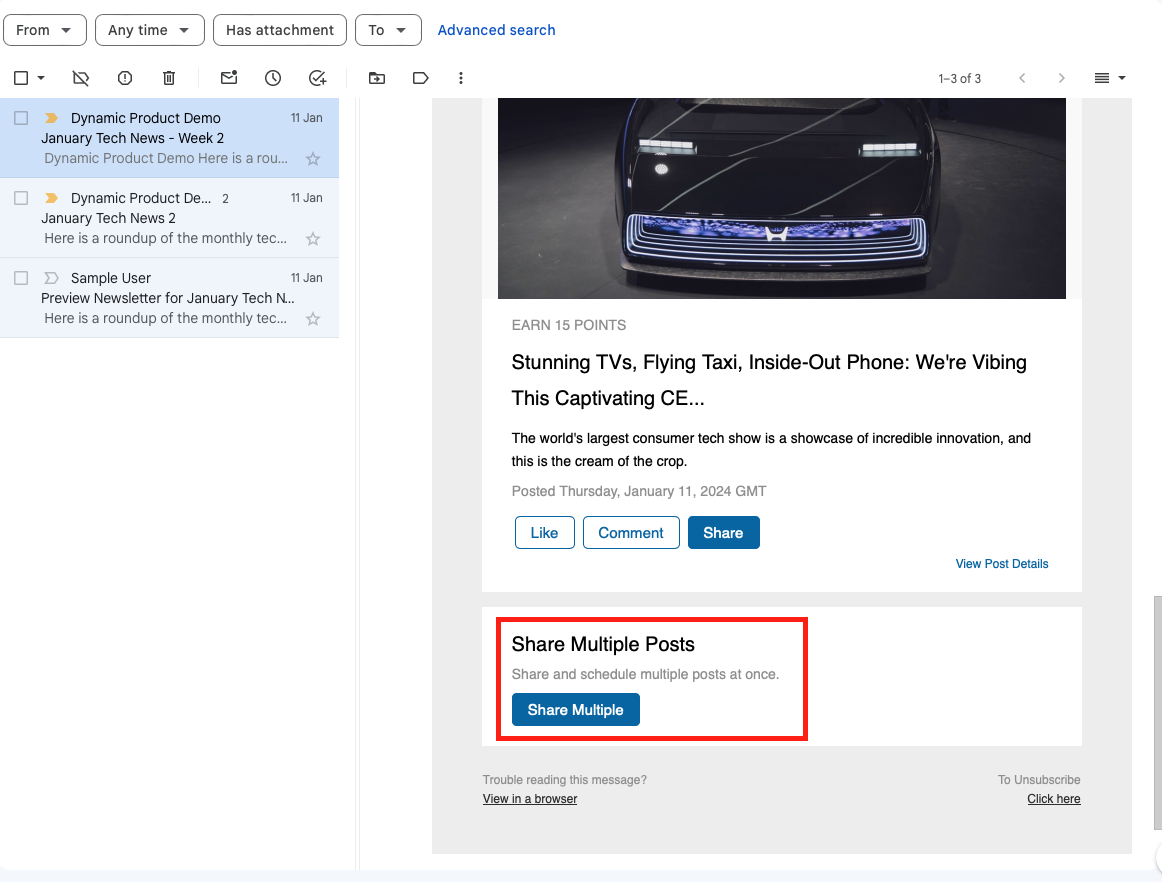1162x882 pixels.
Task: Click the 1–3 of 3 message count
Action: (960, 79)
